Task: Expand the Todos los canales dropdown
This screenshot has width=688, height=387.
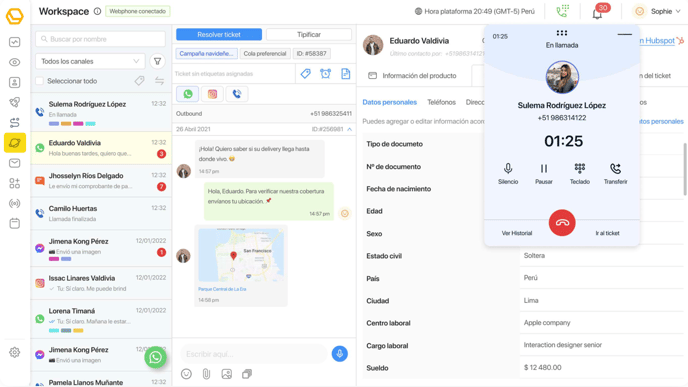Action: click(x=90, y=61)
